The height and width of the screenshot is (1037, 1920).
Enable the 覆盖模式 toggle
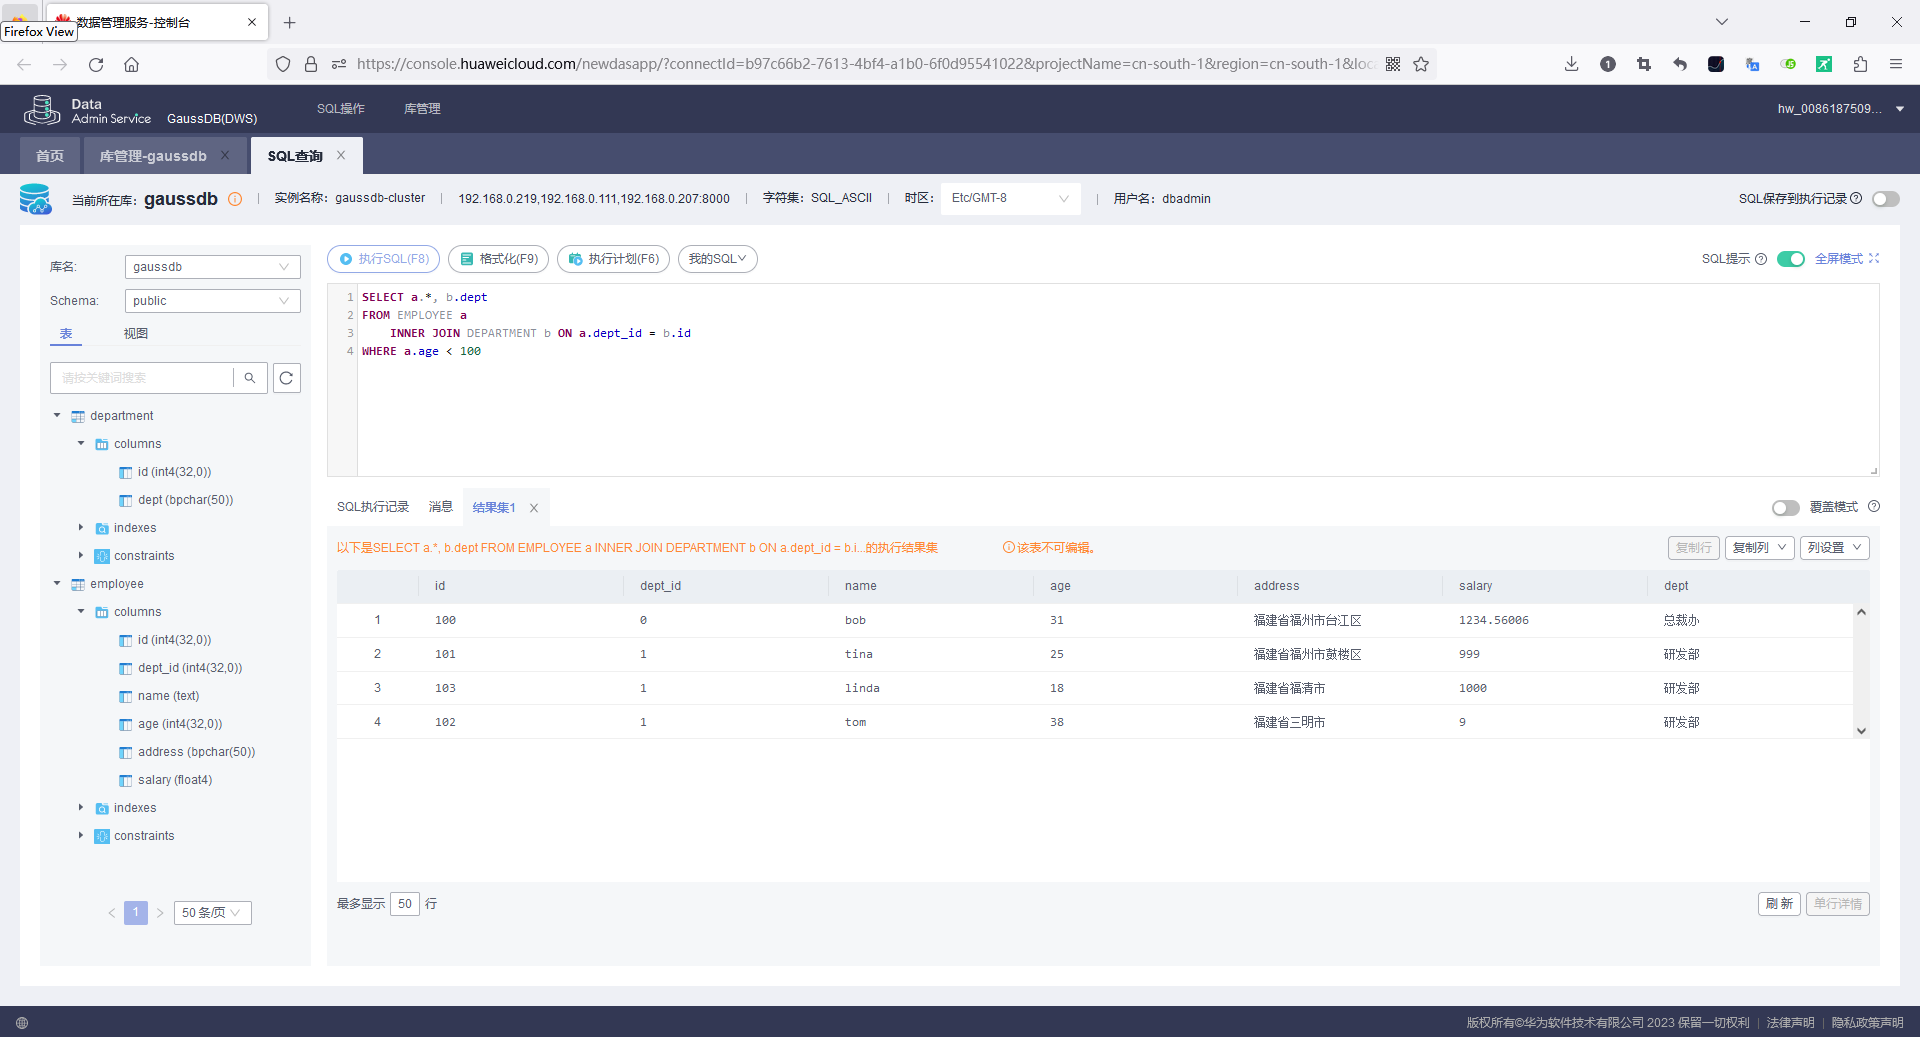(x=1786, y=508)
